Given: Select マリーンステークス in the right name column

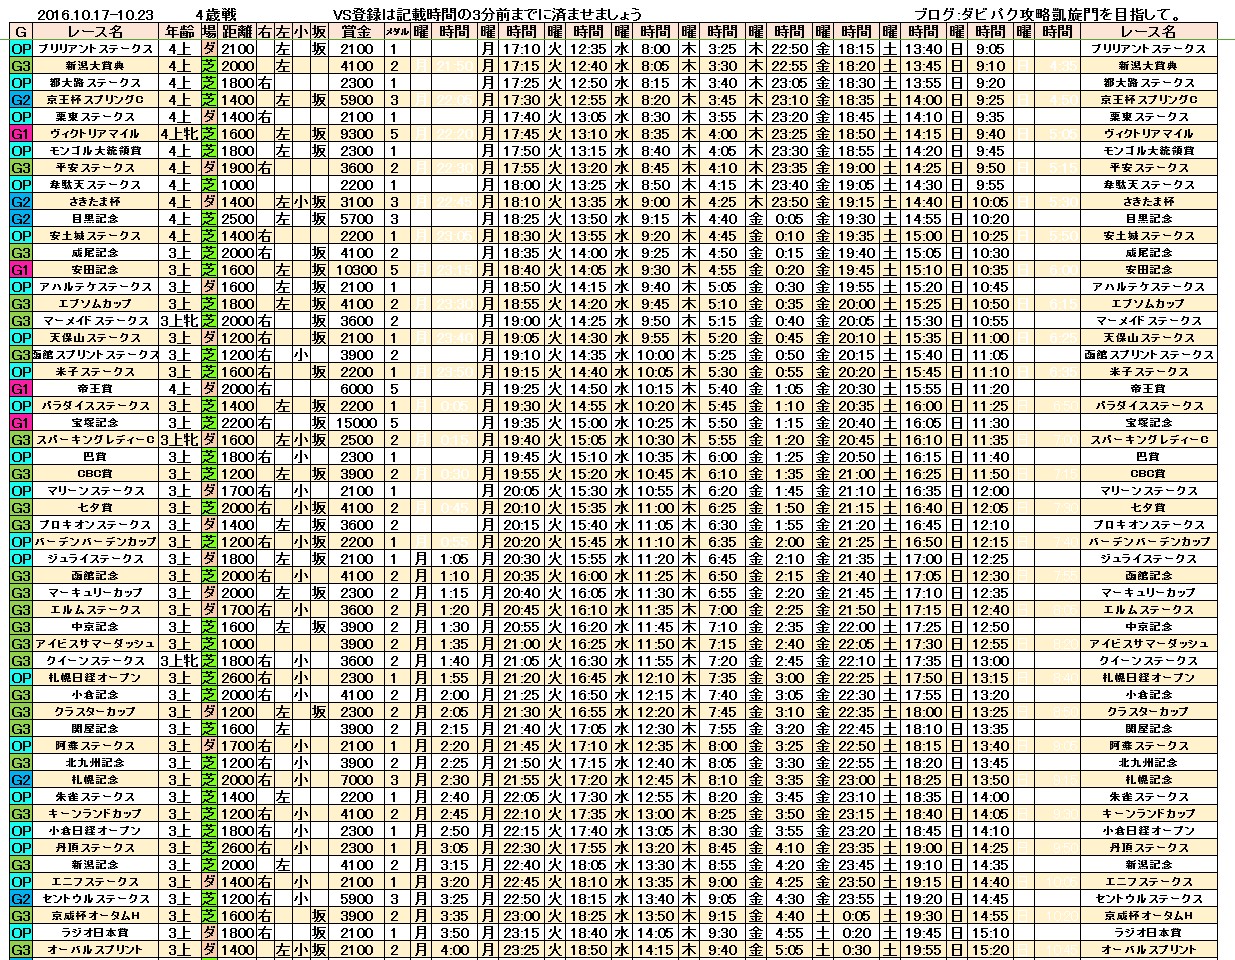Looking at the screenshot, I should [1147, 490].
